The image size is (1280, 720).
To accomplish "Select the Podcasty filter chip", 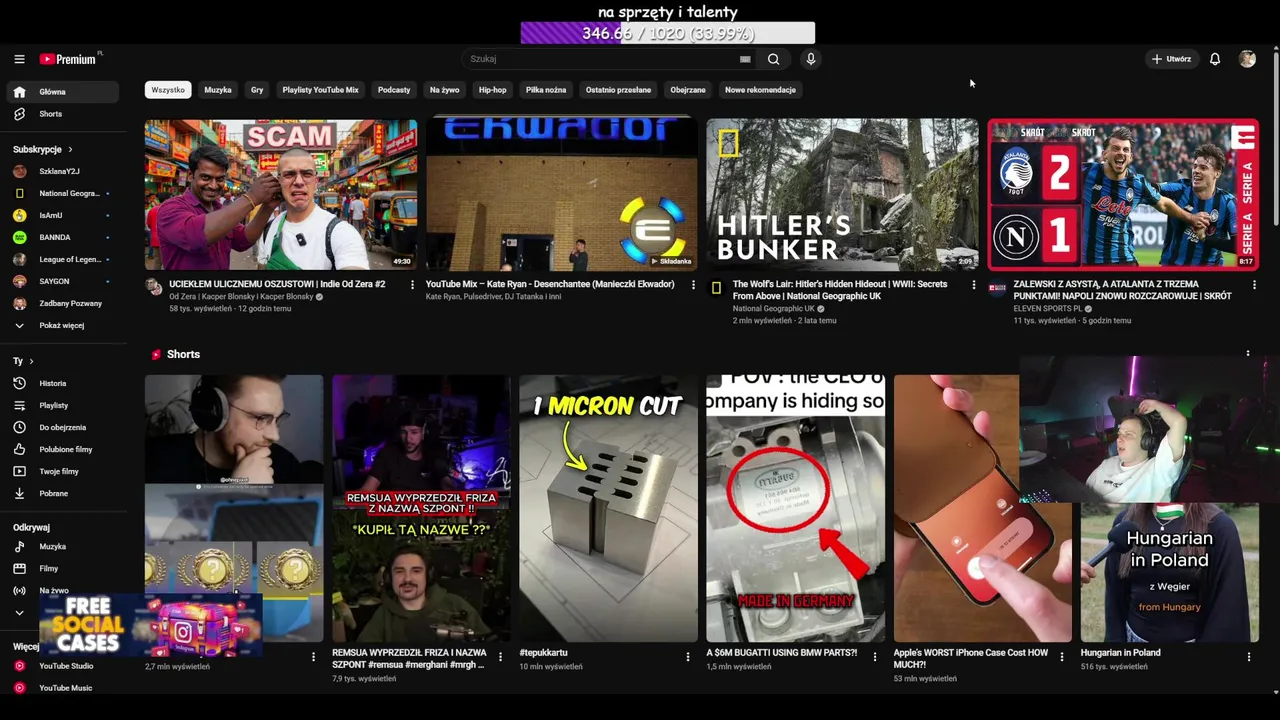I will point(394,90).
